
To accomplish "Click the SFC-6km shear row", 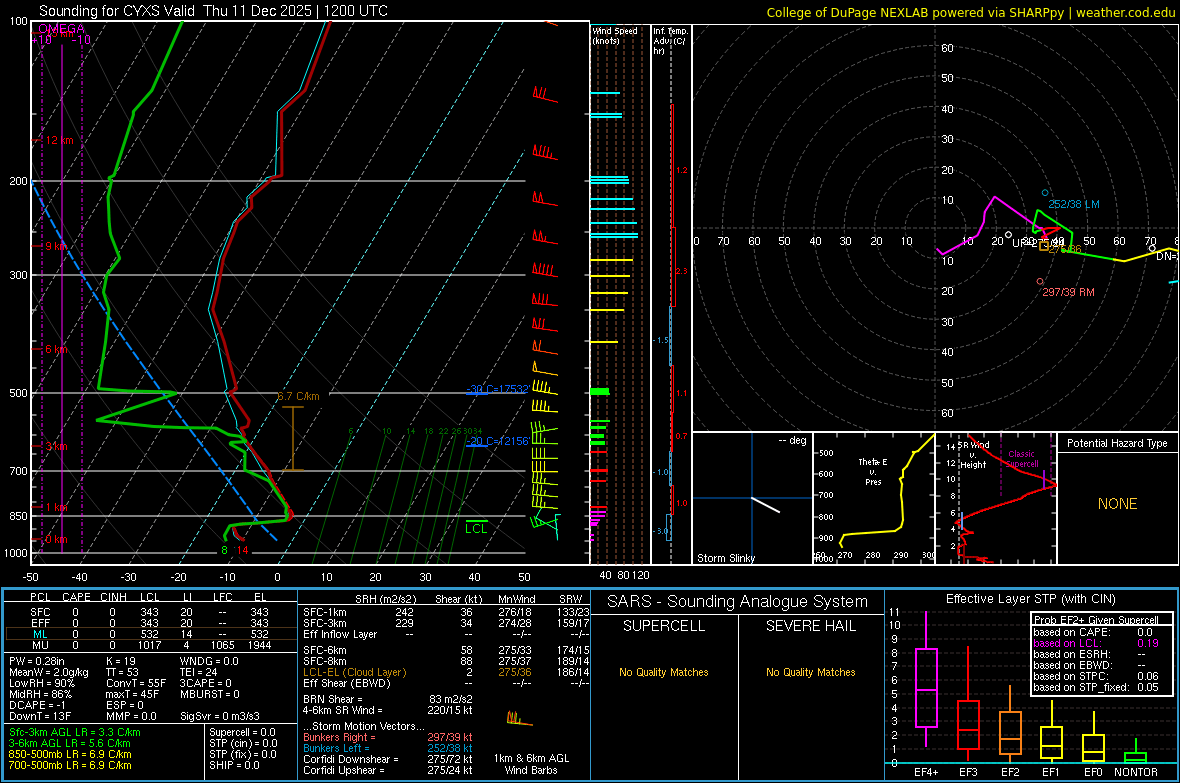I will pyautogui.click(x=446, y=650).
